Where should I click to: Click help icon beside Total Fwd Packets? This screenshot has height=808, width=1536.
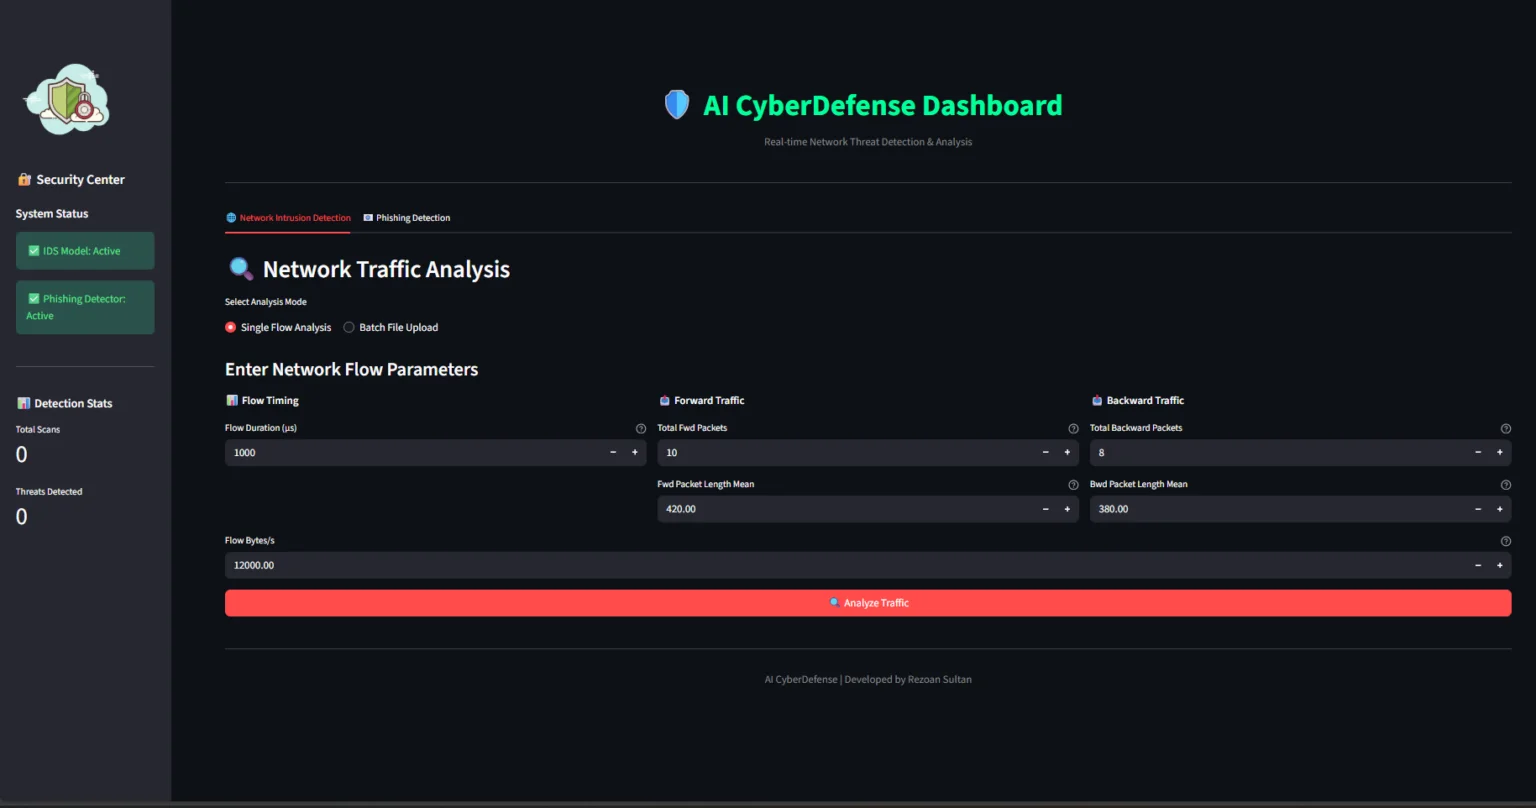1073,428
